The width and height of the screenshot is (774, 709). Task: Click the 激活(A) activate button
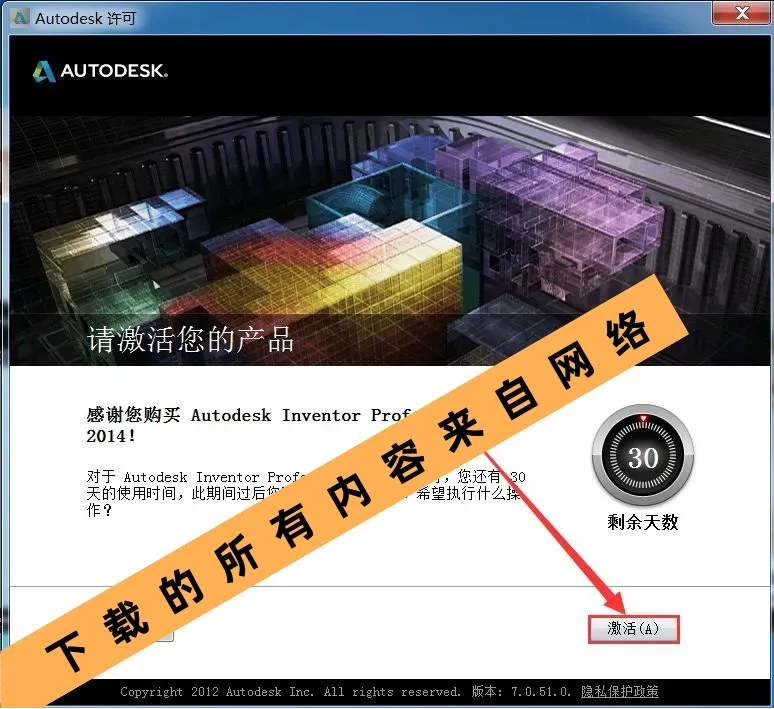point(633,629)
